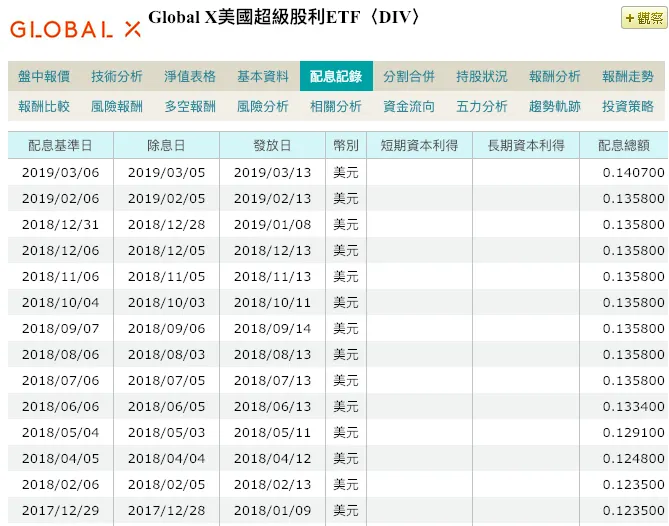The image size is (669, 526).
Task: Click the 短期資本利得 column header
Action: click(x=419, y=145)
